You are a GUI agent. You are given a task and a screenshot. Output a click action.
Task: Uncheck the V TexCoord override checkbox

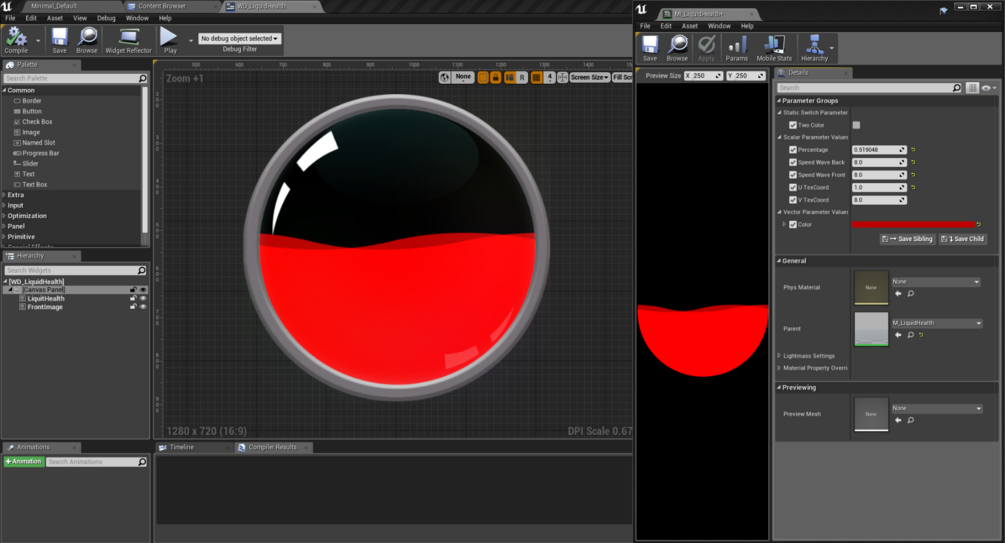(793, 200)
